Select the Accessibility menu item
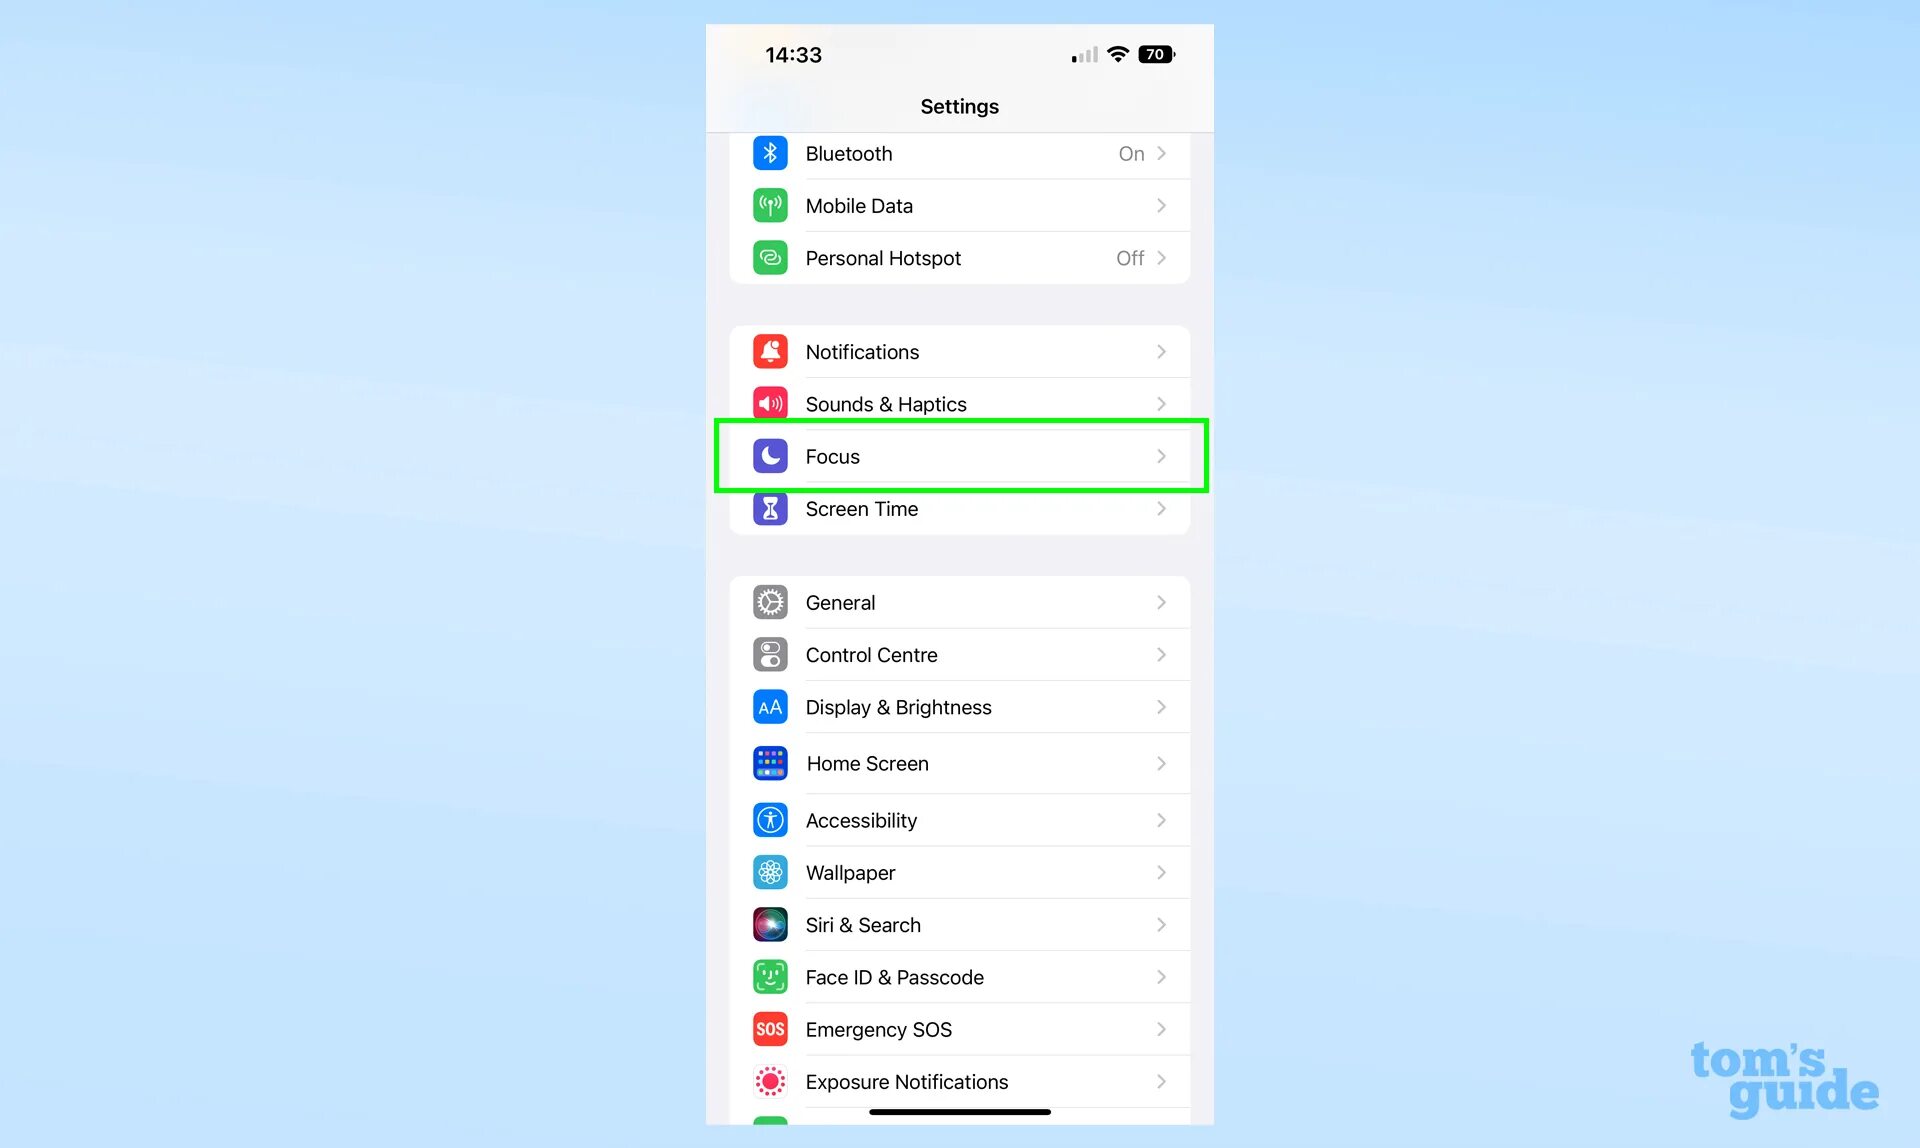1920x1148 pixels. [959, 820]
